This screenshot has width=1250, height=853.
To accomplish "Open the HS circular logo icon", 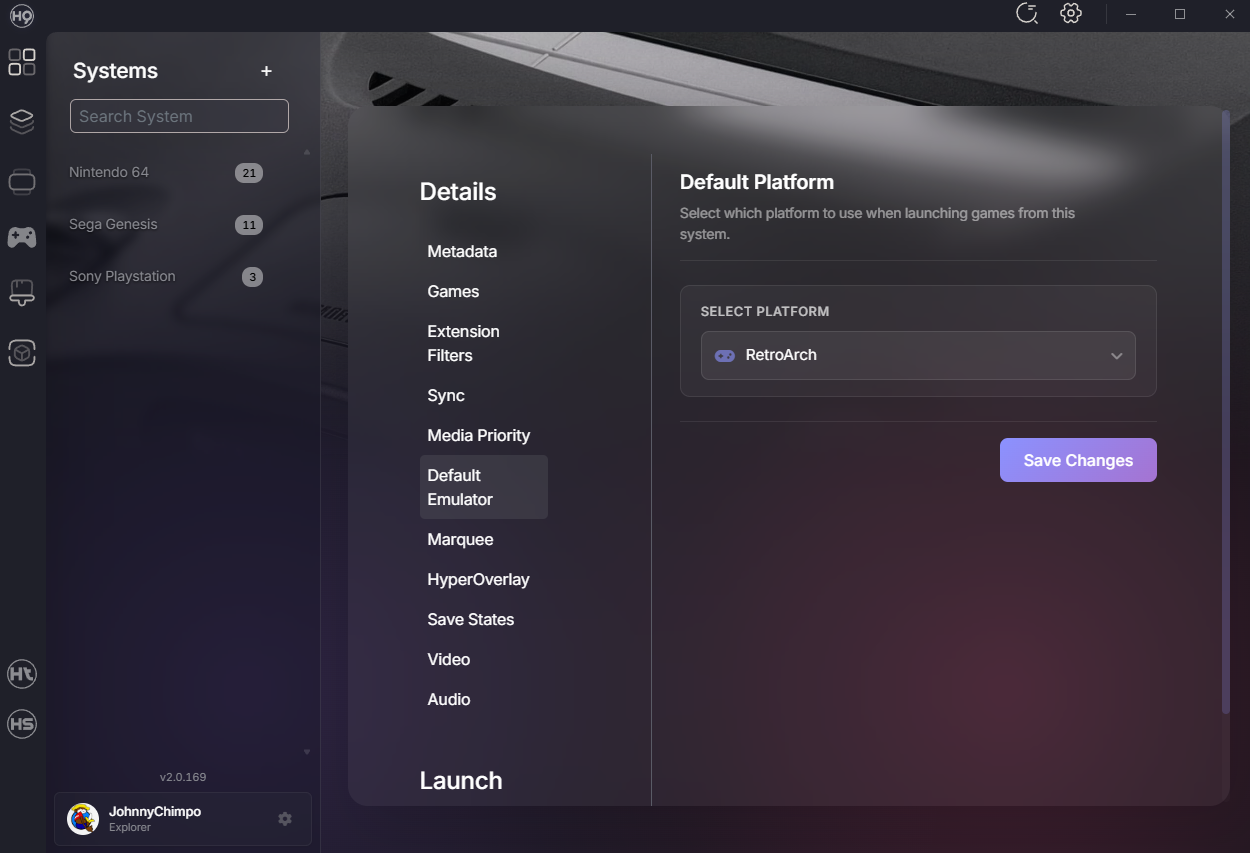I will 22,725.
